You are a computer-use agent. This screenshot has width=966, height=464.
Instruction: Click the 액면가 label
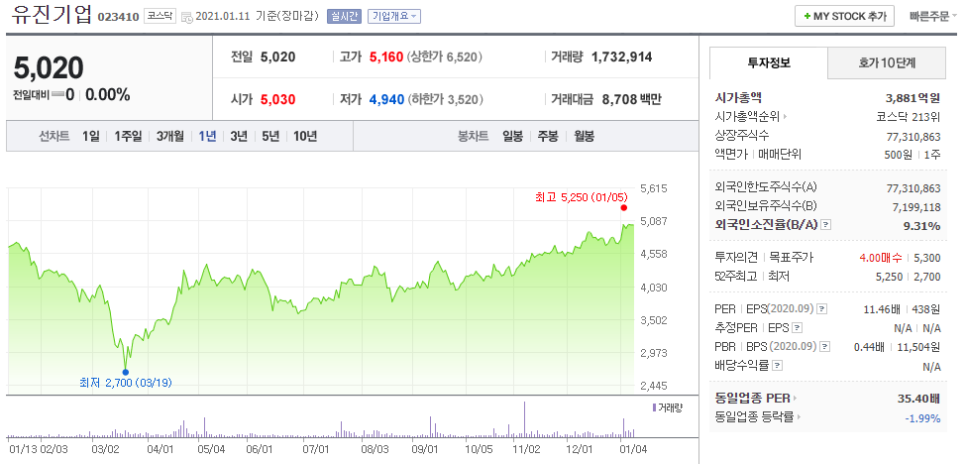[731, 154]
